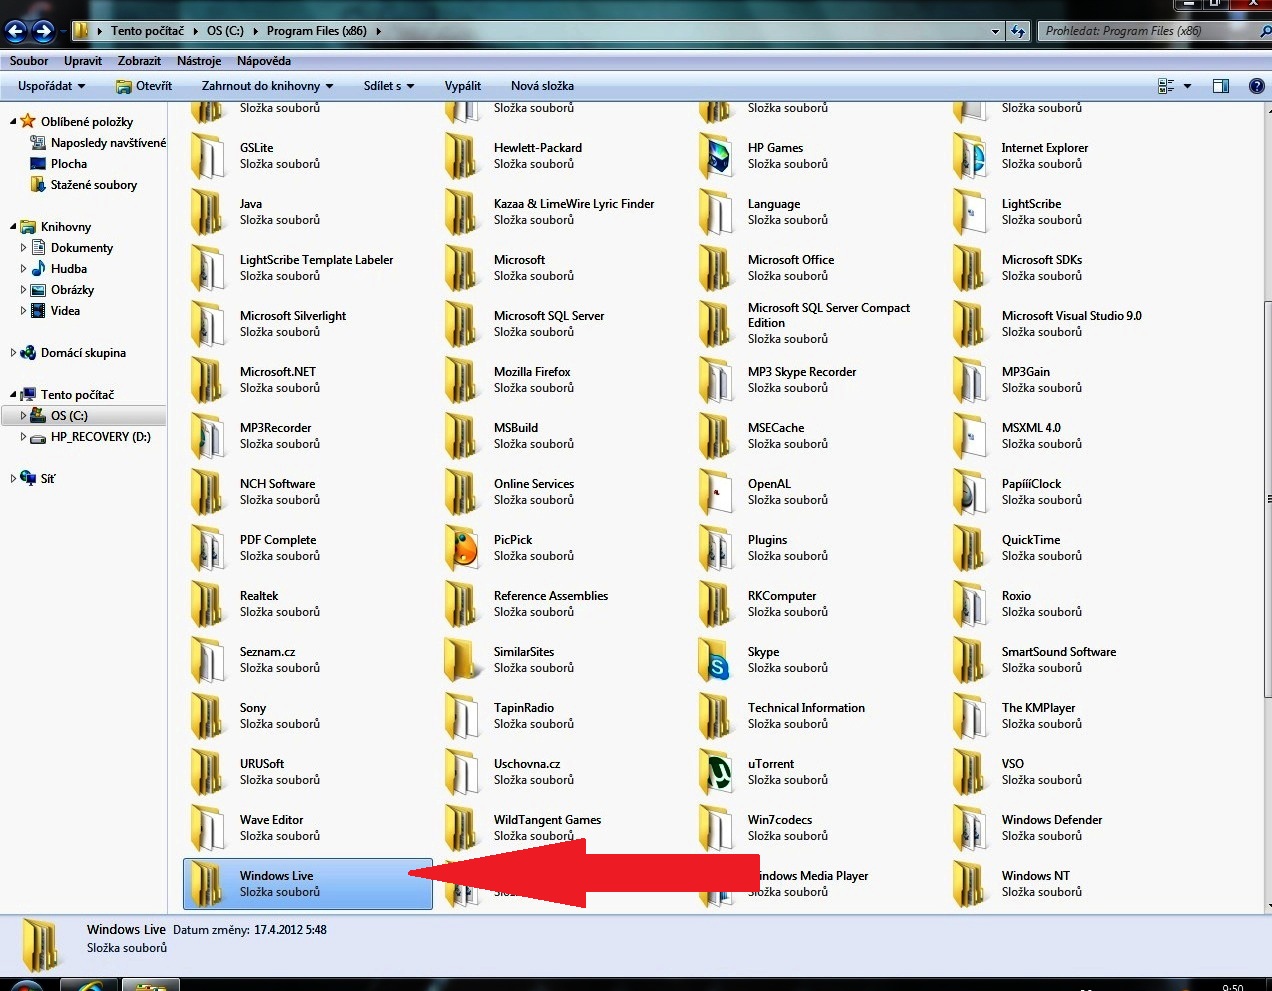
Task: Open the Nápověda menu
Action: click(x=264, y=61)
